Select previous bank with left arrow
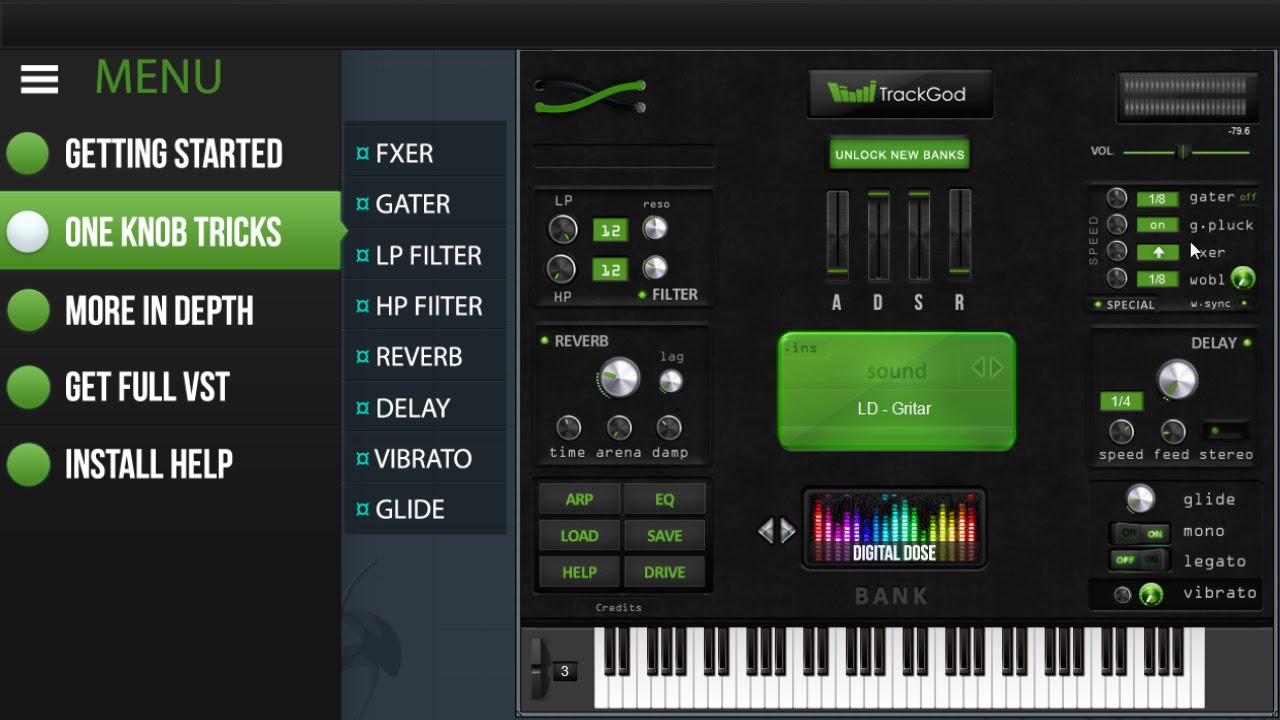1280x720 pixels. point(766,531)
